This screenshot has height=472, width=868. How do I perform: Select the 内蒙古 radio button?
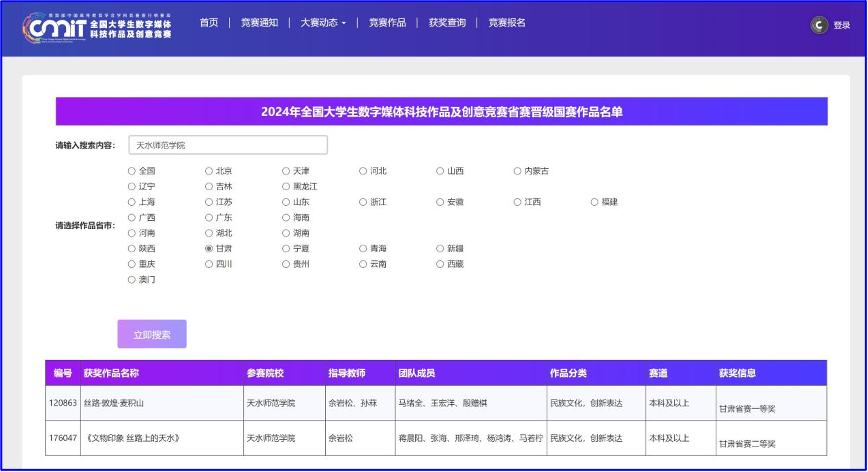click(x=517, y=171)
